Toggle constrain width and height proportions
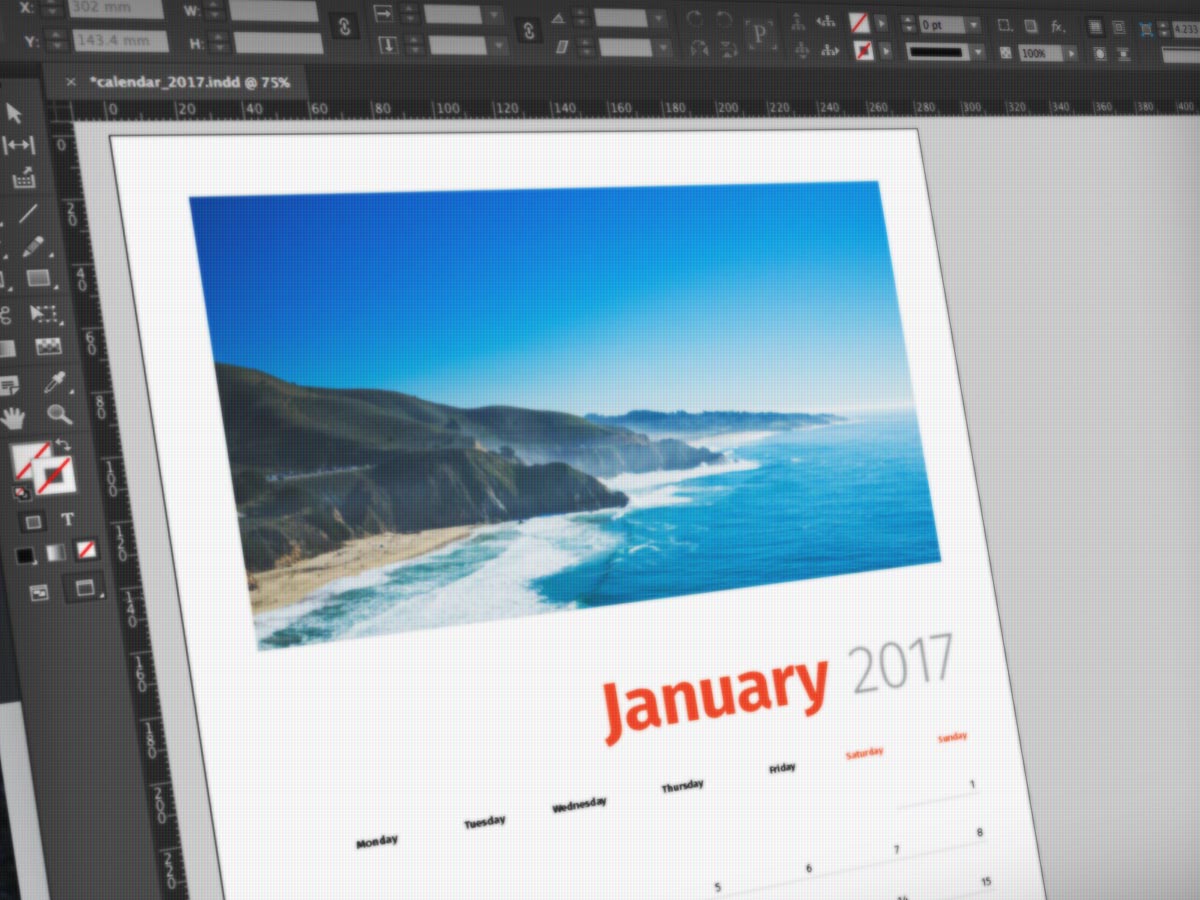Image resolution: width=1200 pixels, height=900 pixels. pyautogui.click(x=345, y=27)
